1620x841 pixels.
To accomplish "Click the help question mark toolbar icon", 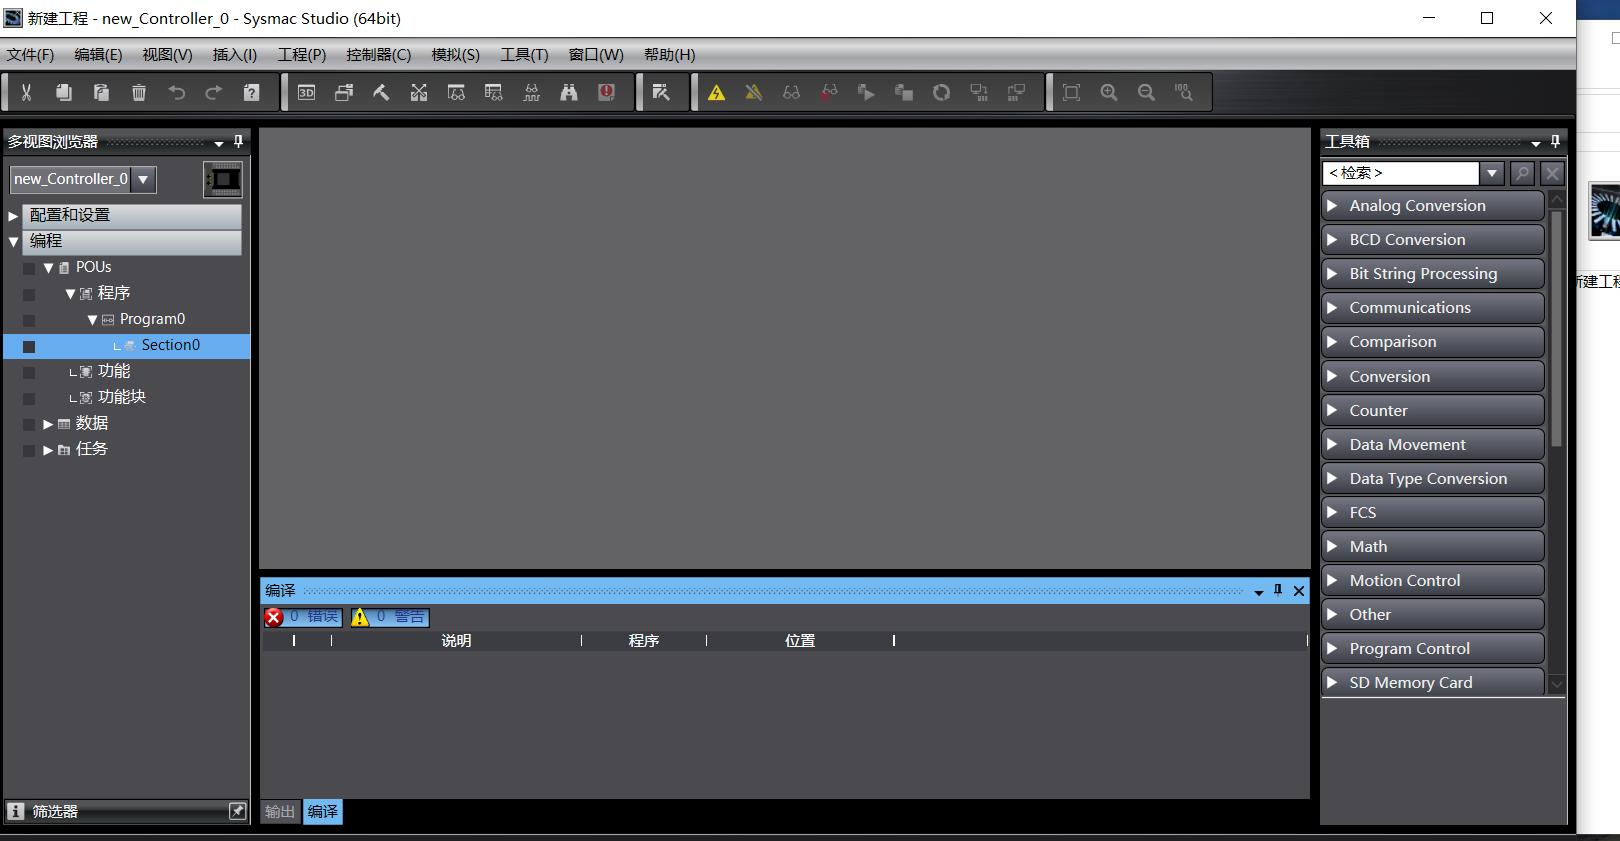I will (251, 93).
